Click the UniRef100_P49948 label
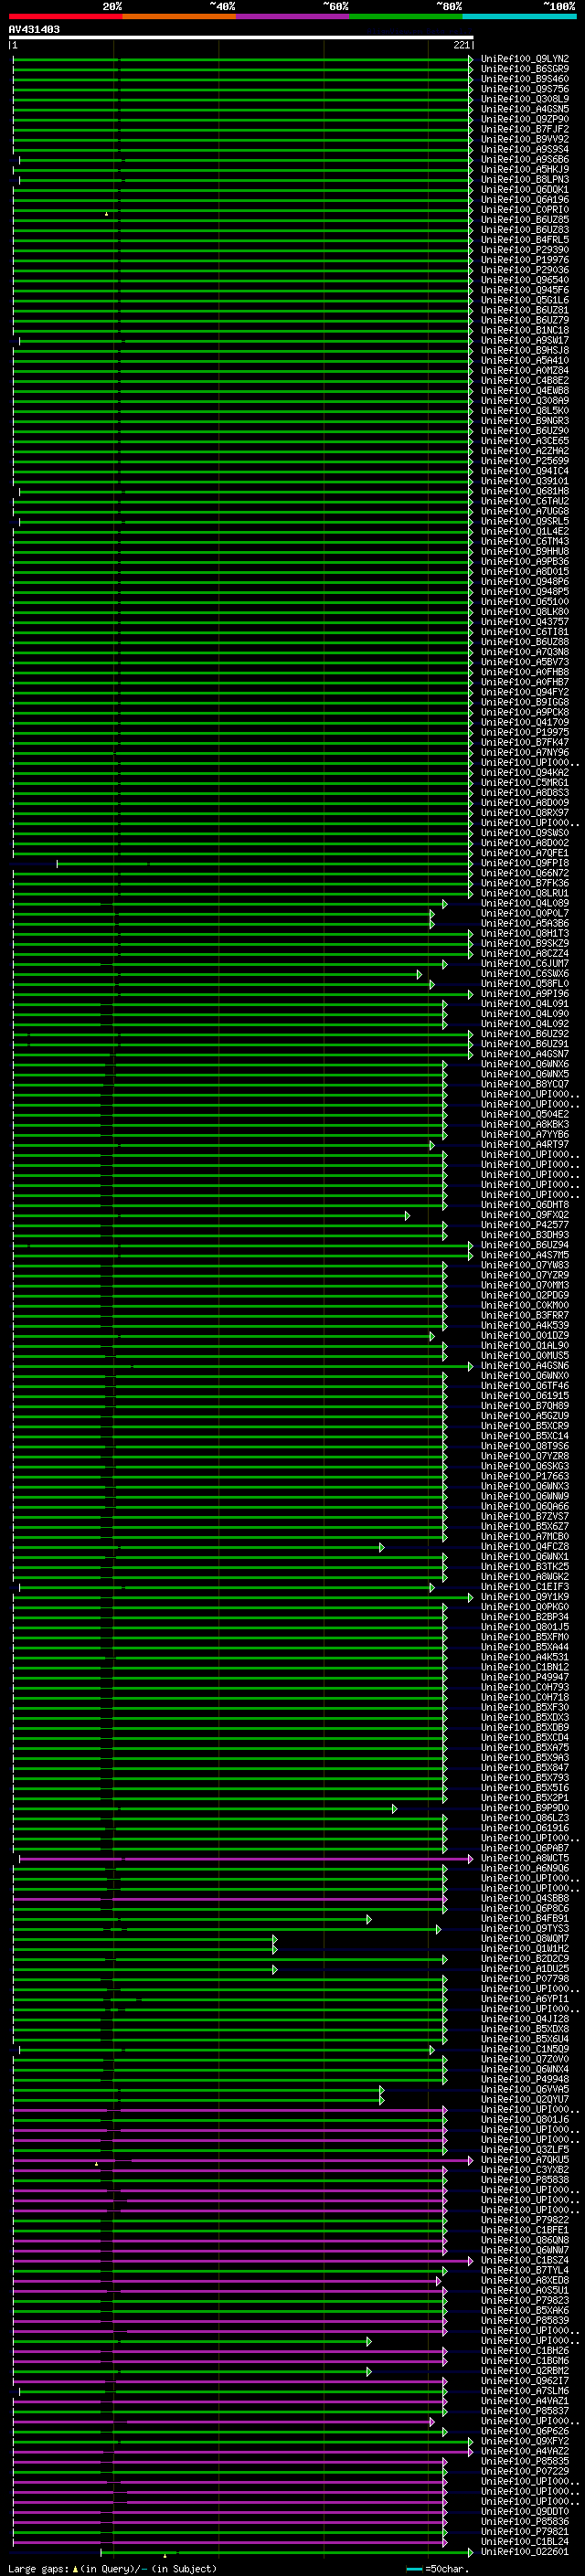 (x=525, y=2079)
